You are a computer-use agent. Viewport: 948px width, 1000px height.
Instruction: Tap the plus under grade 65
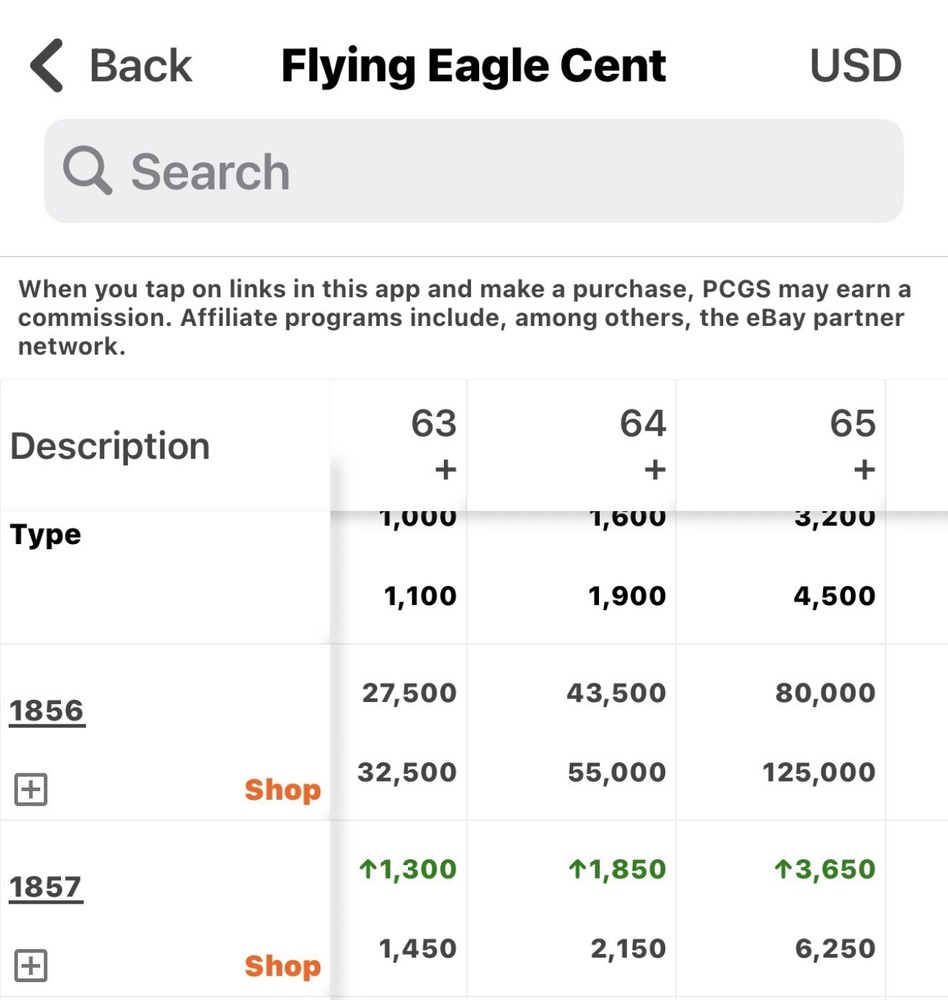(x=865, y=469)
